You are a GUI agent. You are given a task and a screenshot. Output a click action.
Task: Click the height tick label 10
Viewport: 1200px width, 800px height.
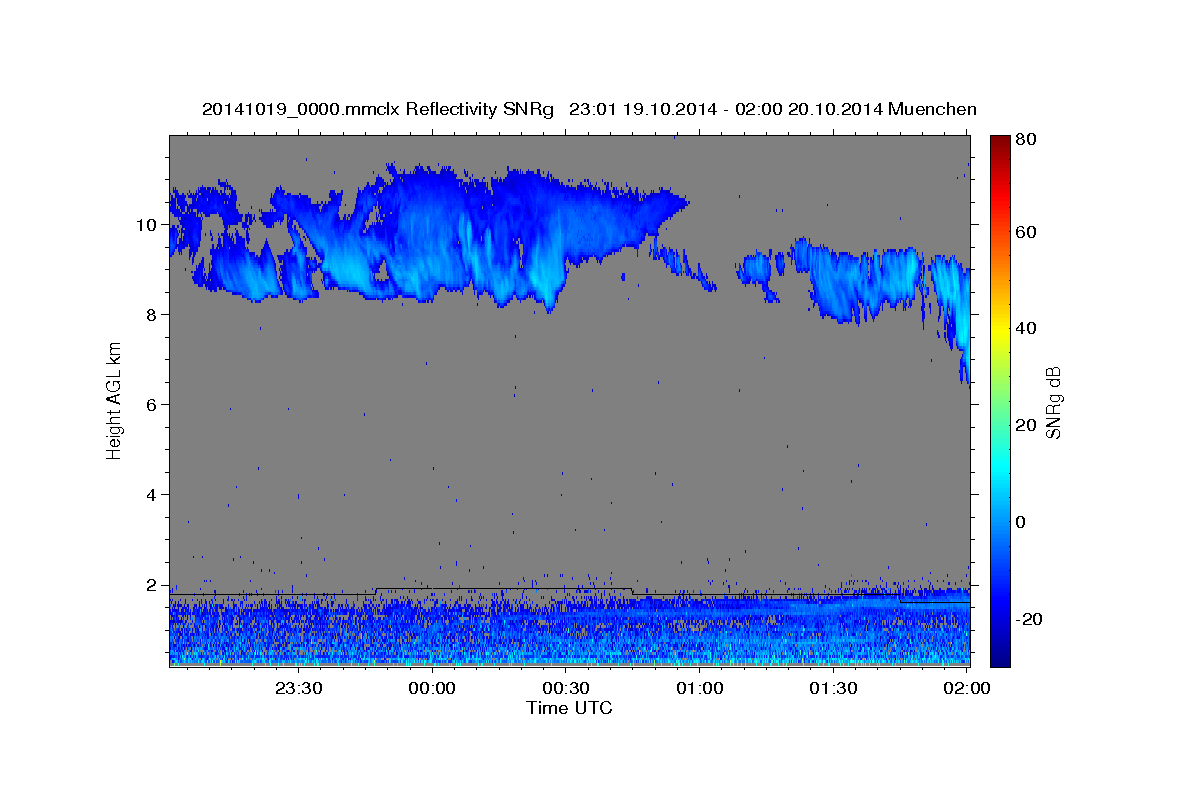tap(149, 225)
